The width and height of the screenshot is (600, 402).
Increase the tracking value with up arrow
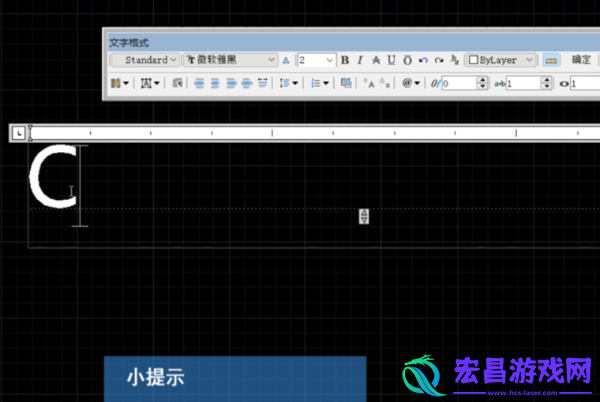coord(547,80)
